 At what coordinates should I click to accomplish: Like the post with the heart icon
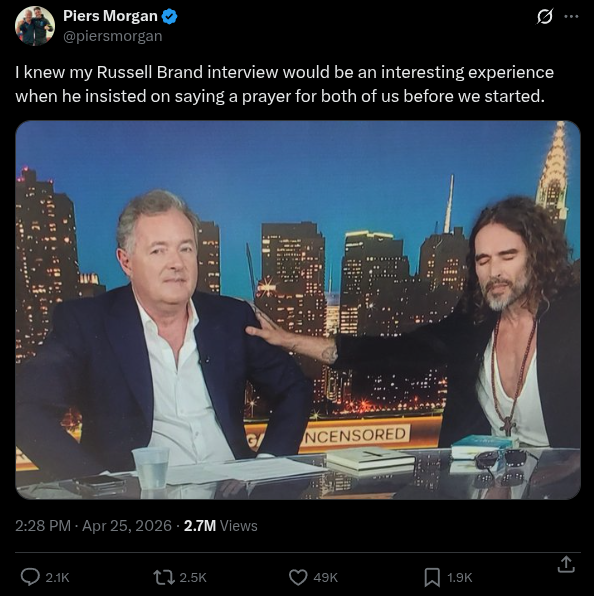coord(298,577)
